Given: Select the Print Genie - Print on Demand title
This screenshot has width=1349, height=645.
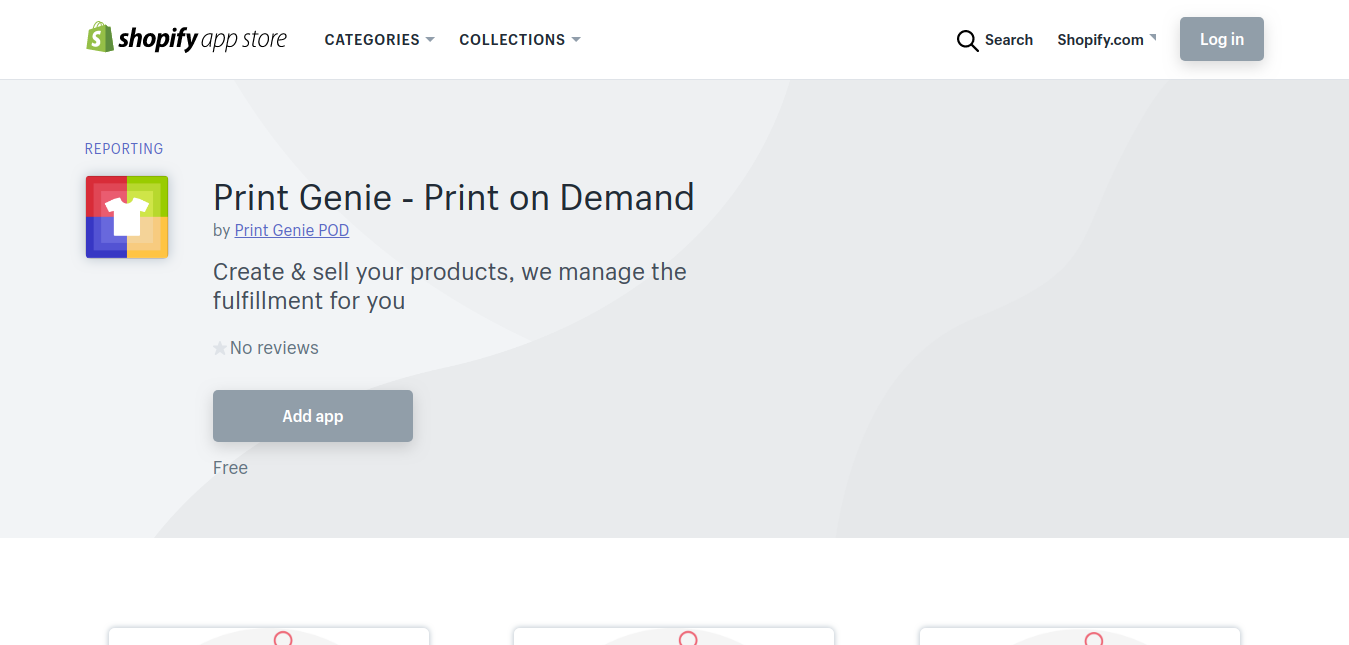Looking at the screenshot, I should tap(454, 197).
